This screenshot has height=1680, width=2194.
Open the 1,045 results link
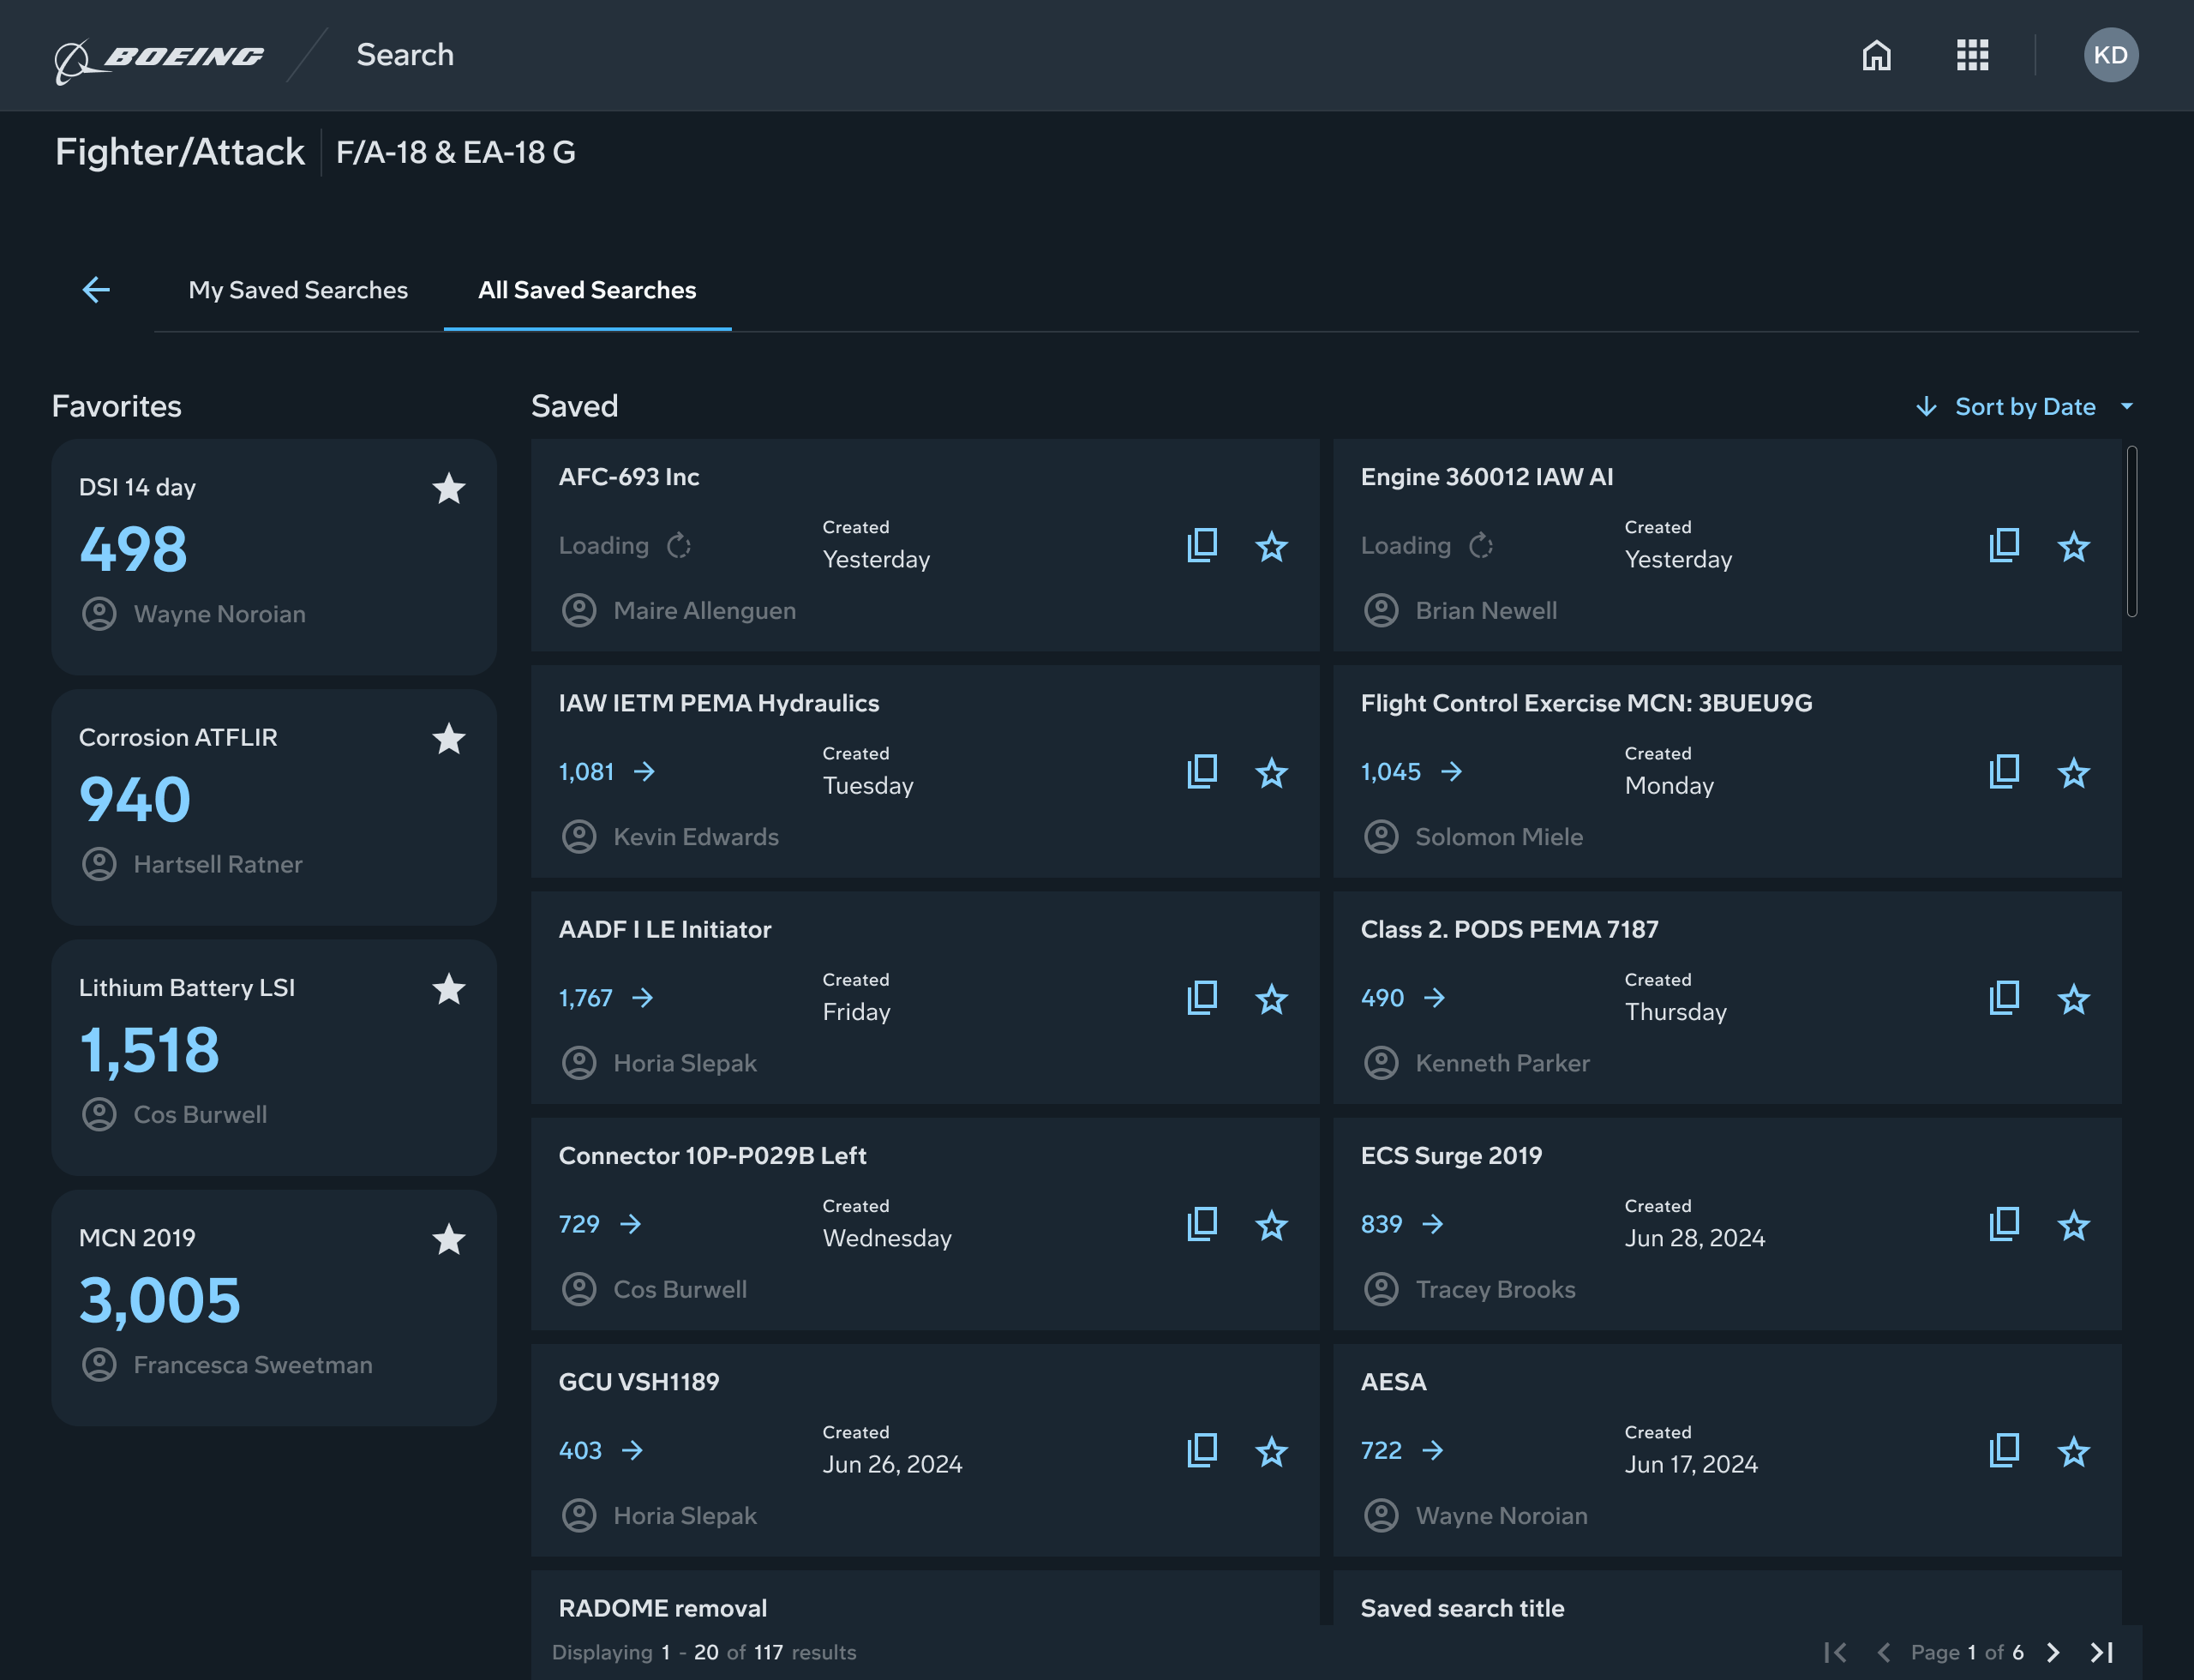(1411, 771)
